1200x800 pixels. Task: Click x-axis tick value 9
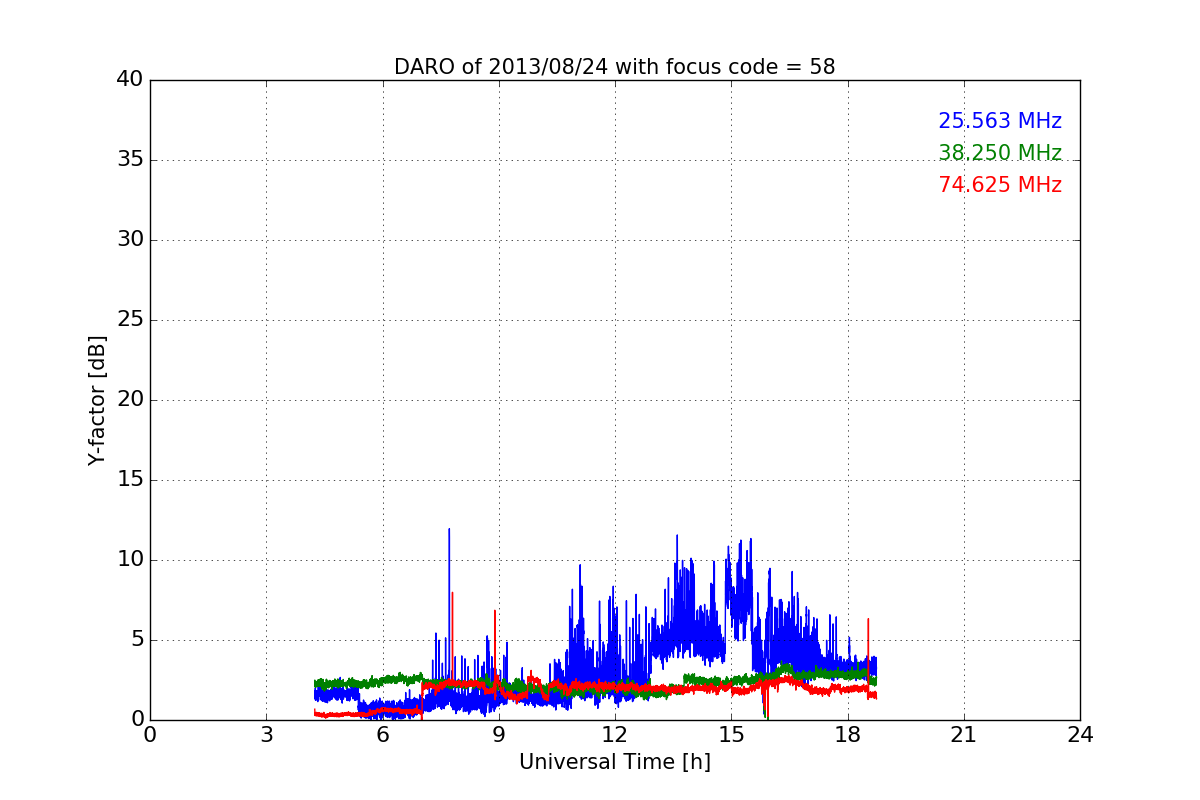point(498,735)
